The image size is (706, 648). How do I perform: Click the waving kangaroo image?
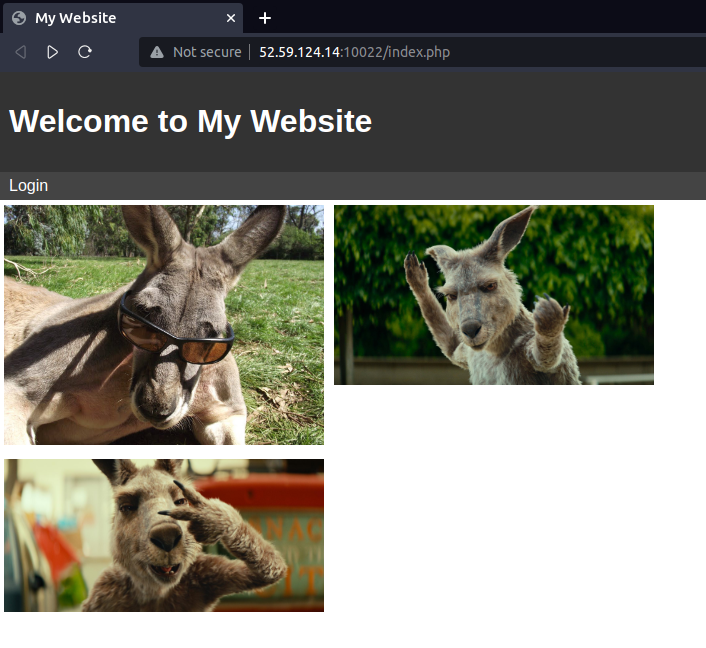(493, 295)
